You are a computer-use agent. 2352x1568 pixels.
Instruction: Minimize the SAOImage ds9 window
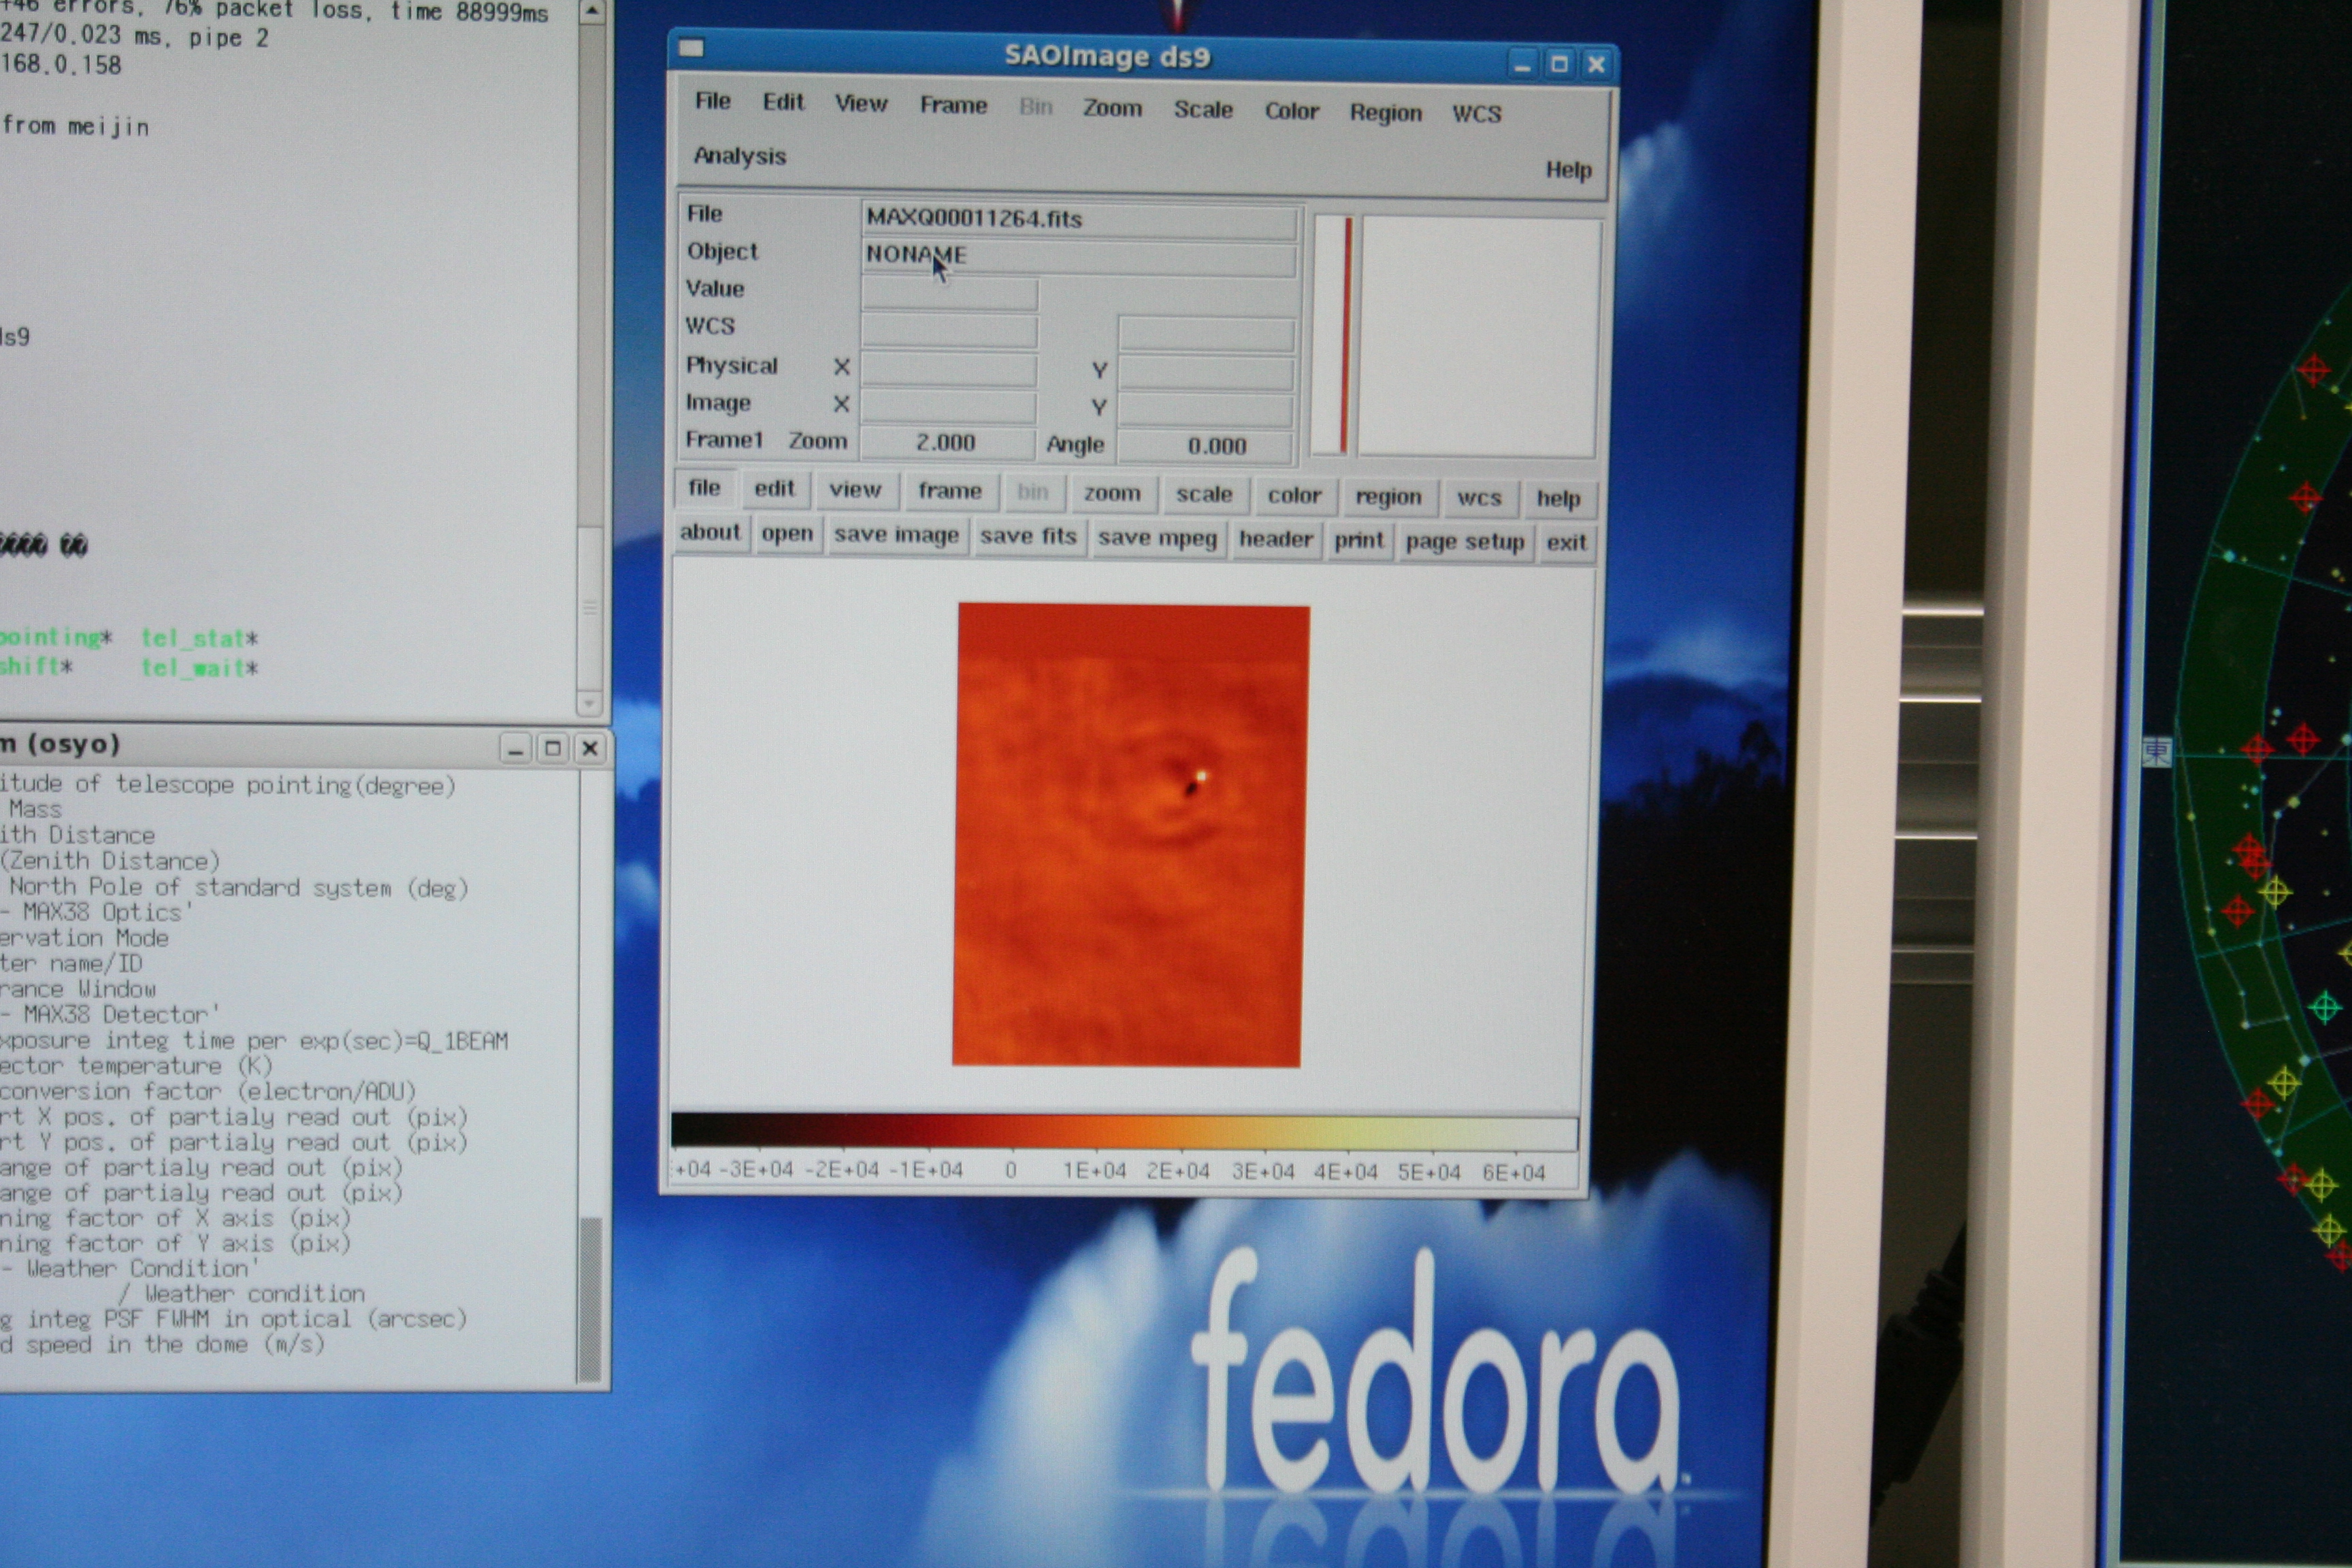(1522, 65)
